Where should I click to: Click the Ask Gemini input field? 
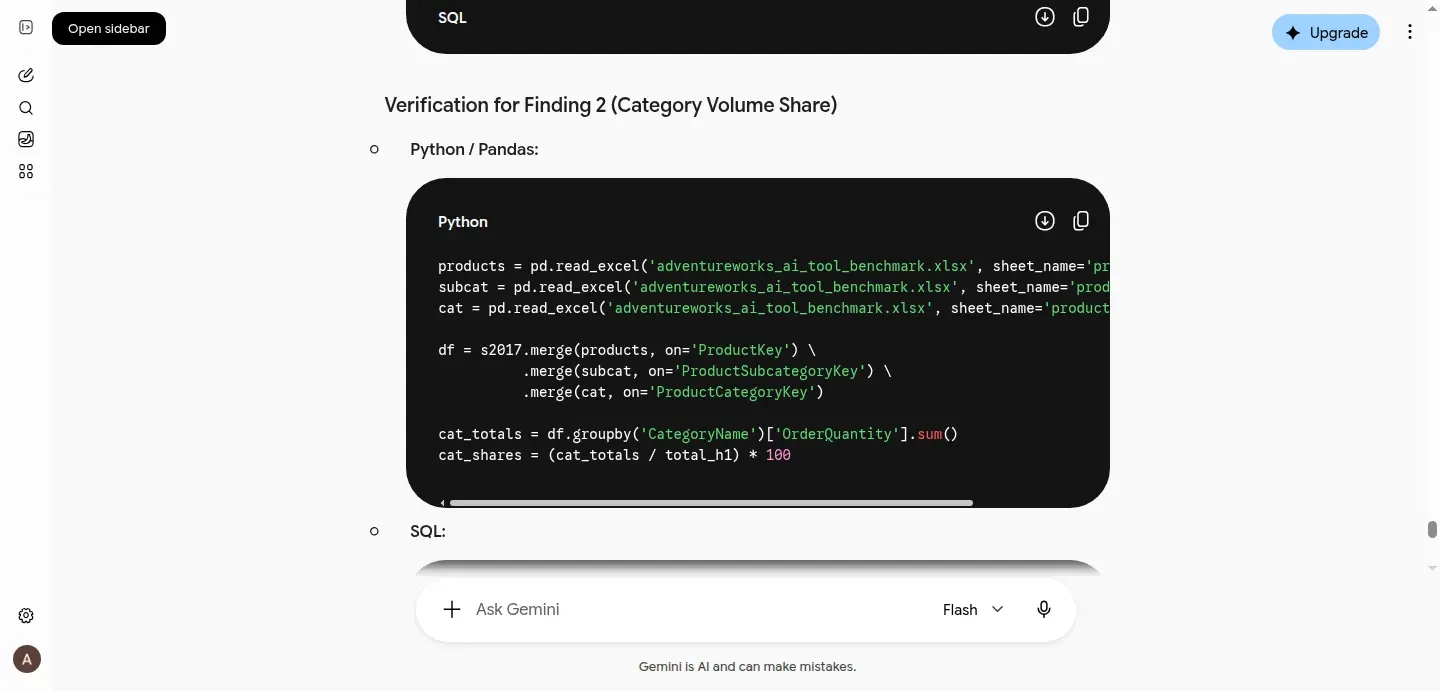click(700, 609)
